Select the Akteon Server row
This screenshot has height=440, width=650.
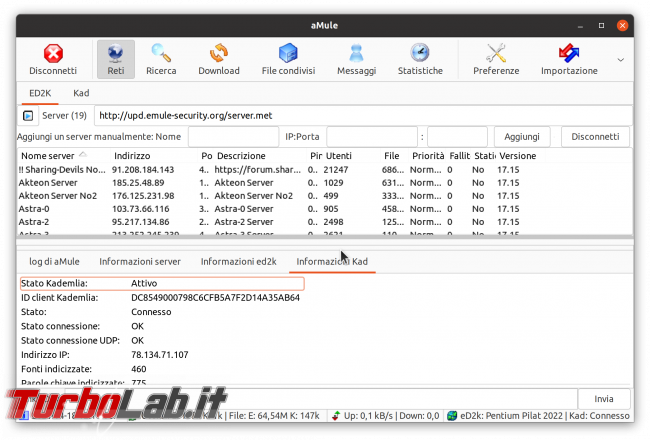click(x=325, y=183)
